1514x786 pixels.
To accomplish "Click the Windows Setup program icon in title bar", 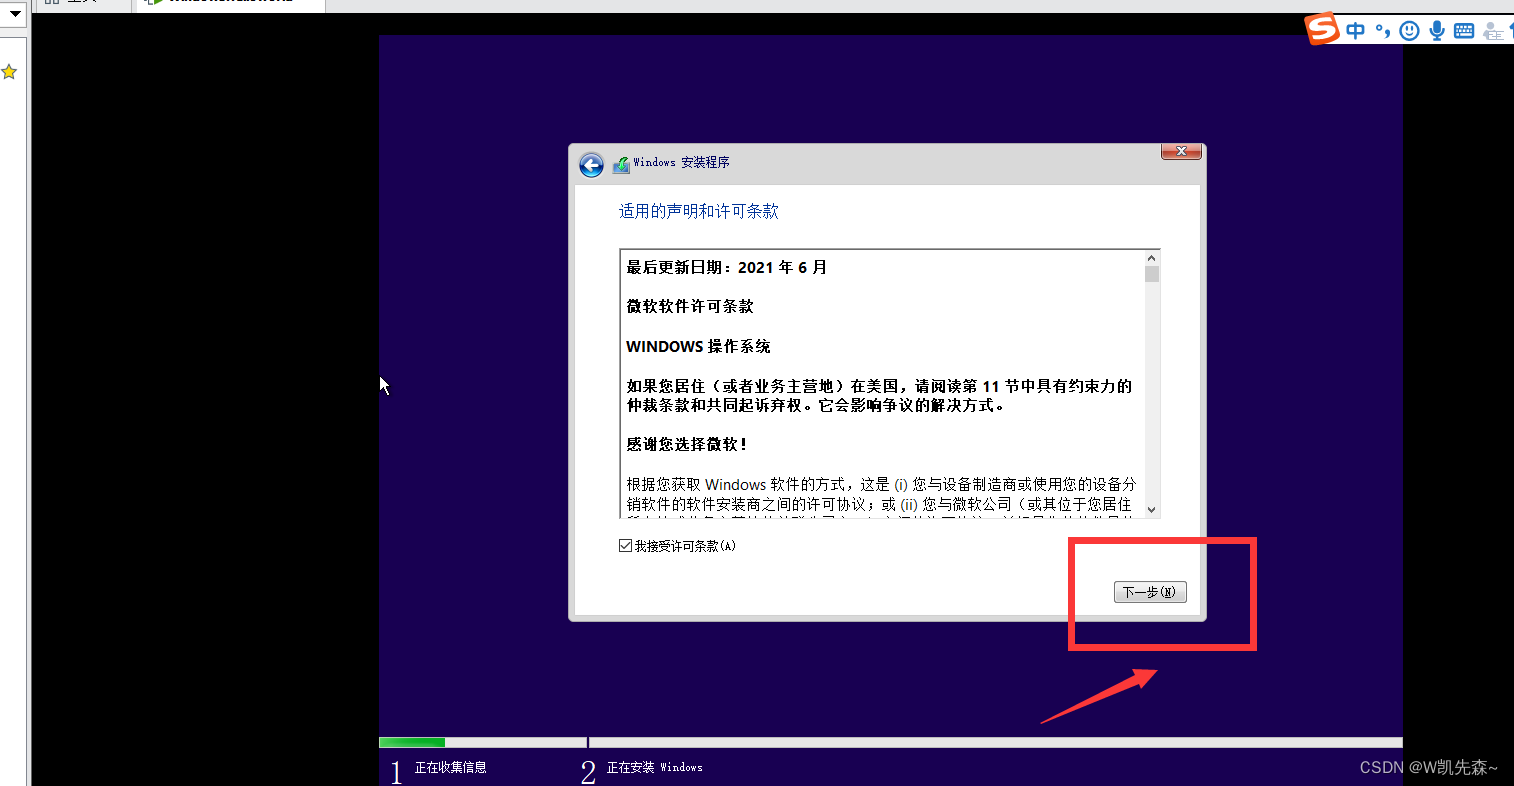I will [621, 165].
